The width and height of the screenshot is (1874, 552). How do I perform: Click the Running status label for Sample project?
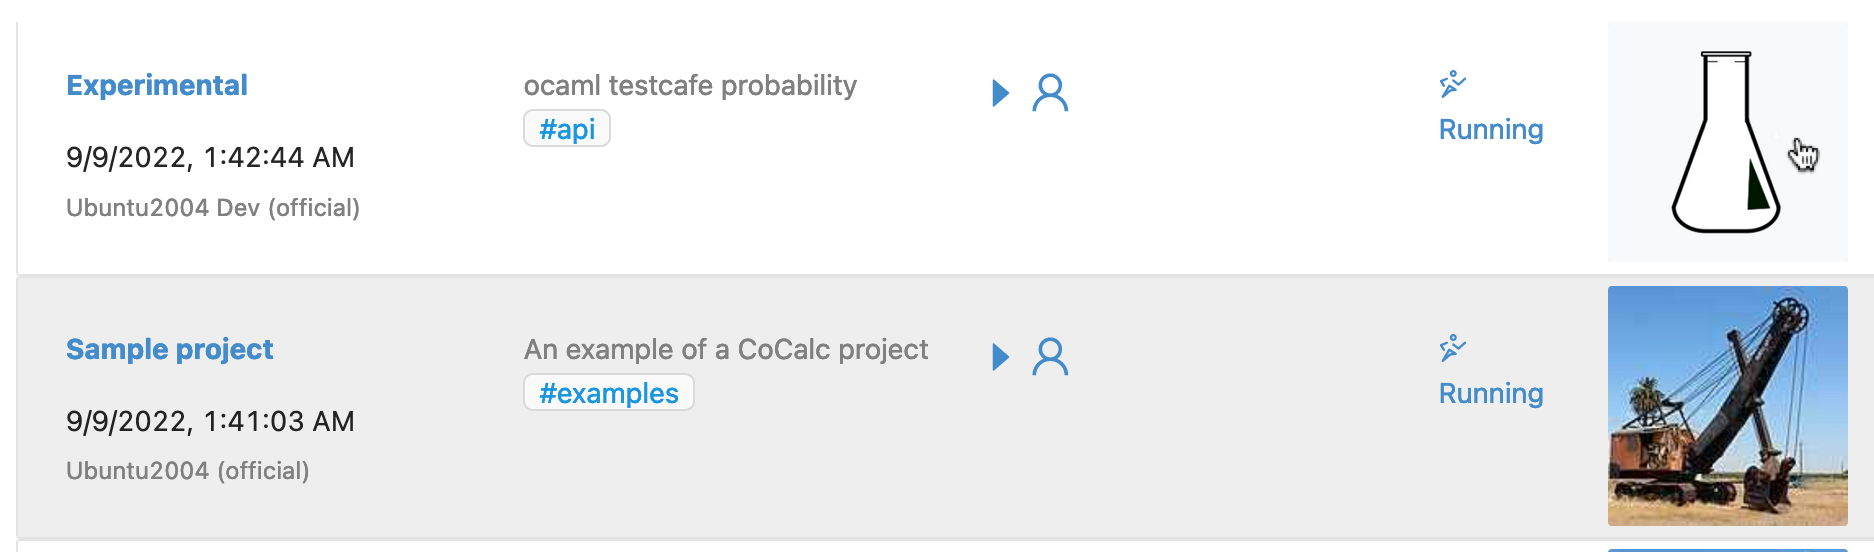(1490, 394)
